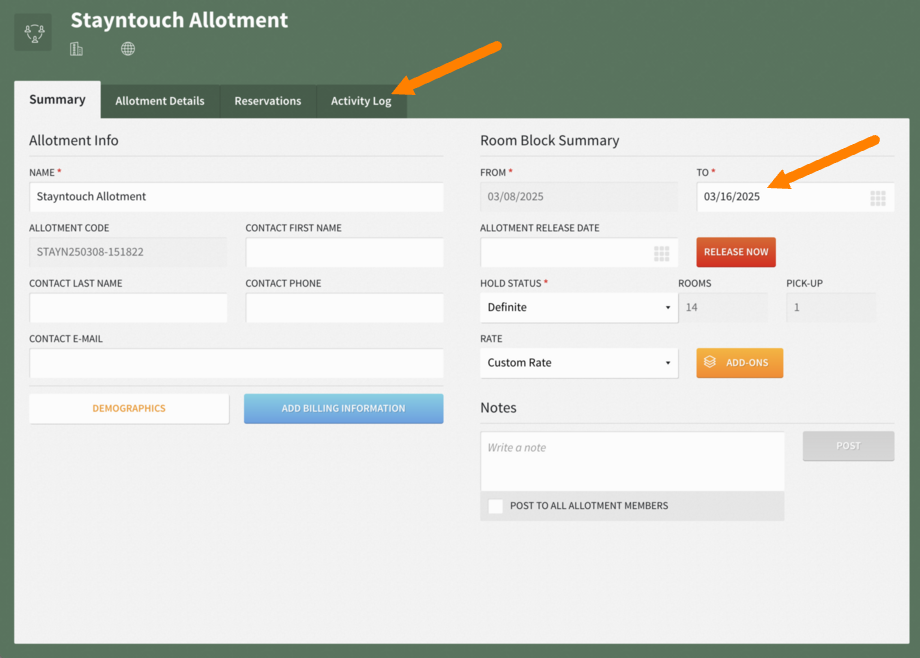Click the Notes heading
Screen dimensions: 920x658
click(x=498, y=408)
